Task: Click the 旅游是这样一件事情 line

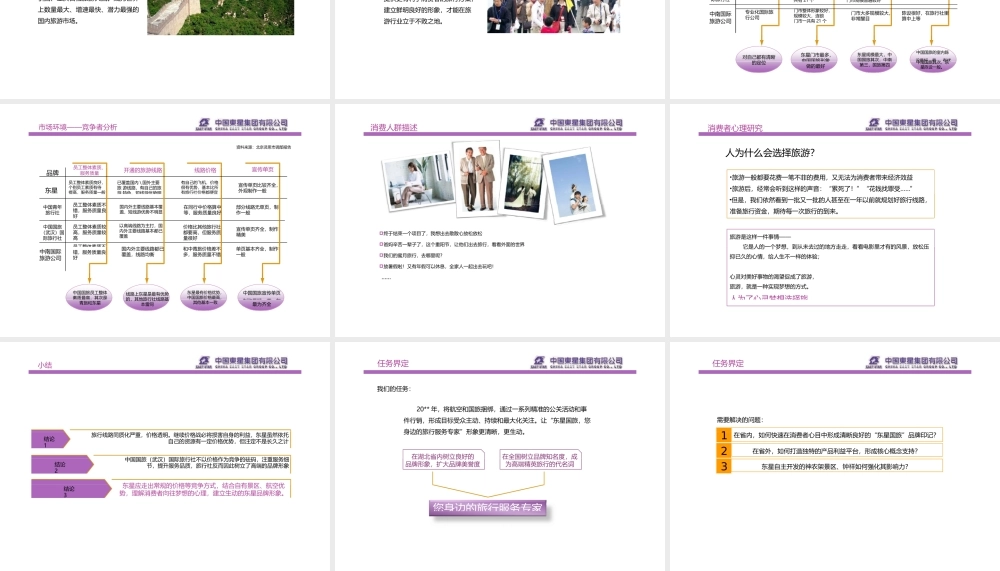Action: pyautogui.click(x=760, y=237)
